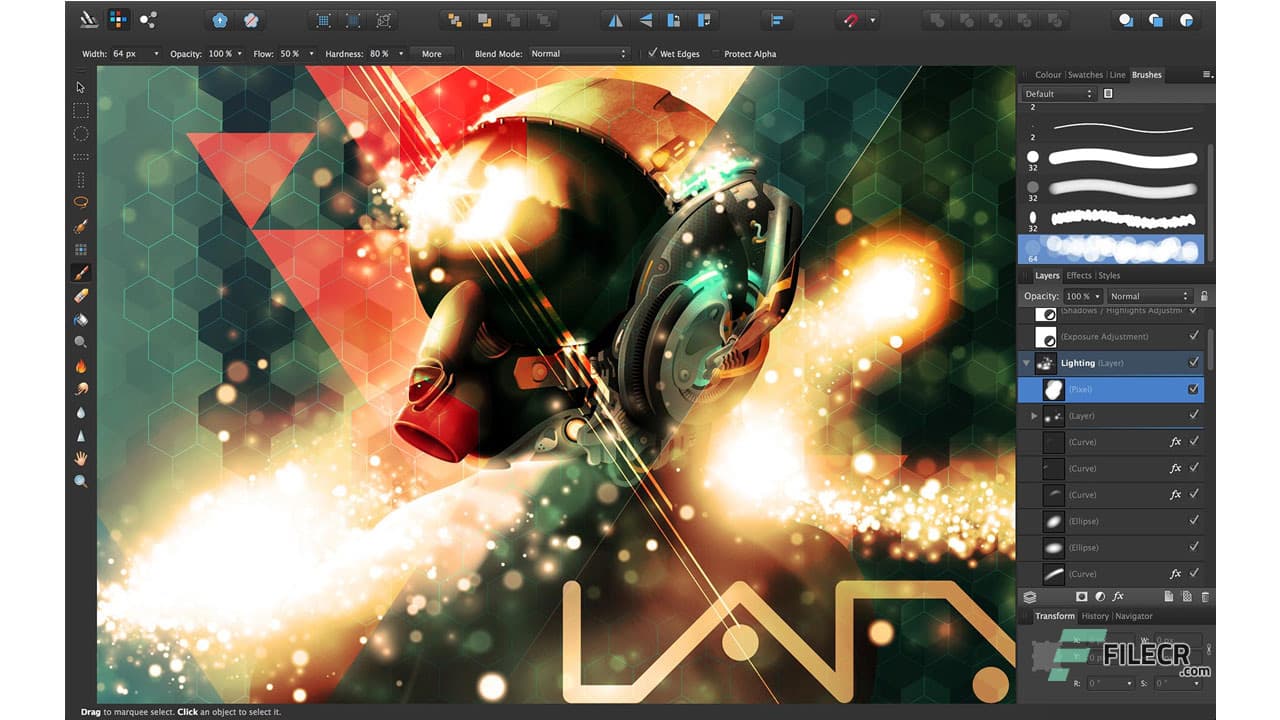Collapse the Lighting layer group
This screenshot has height=720, width=1280.
1027,361
